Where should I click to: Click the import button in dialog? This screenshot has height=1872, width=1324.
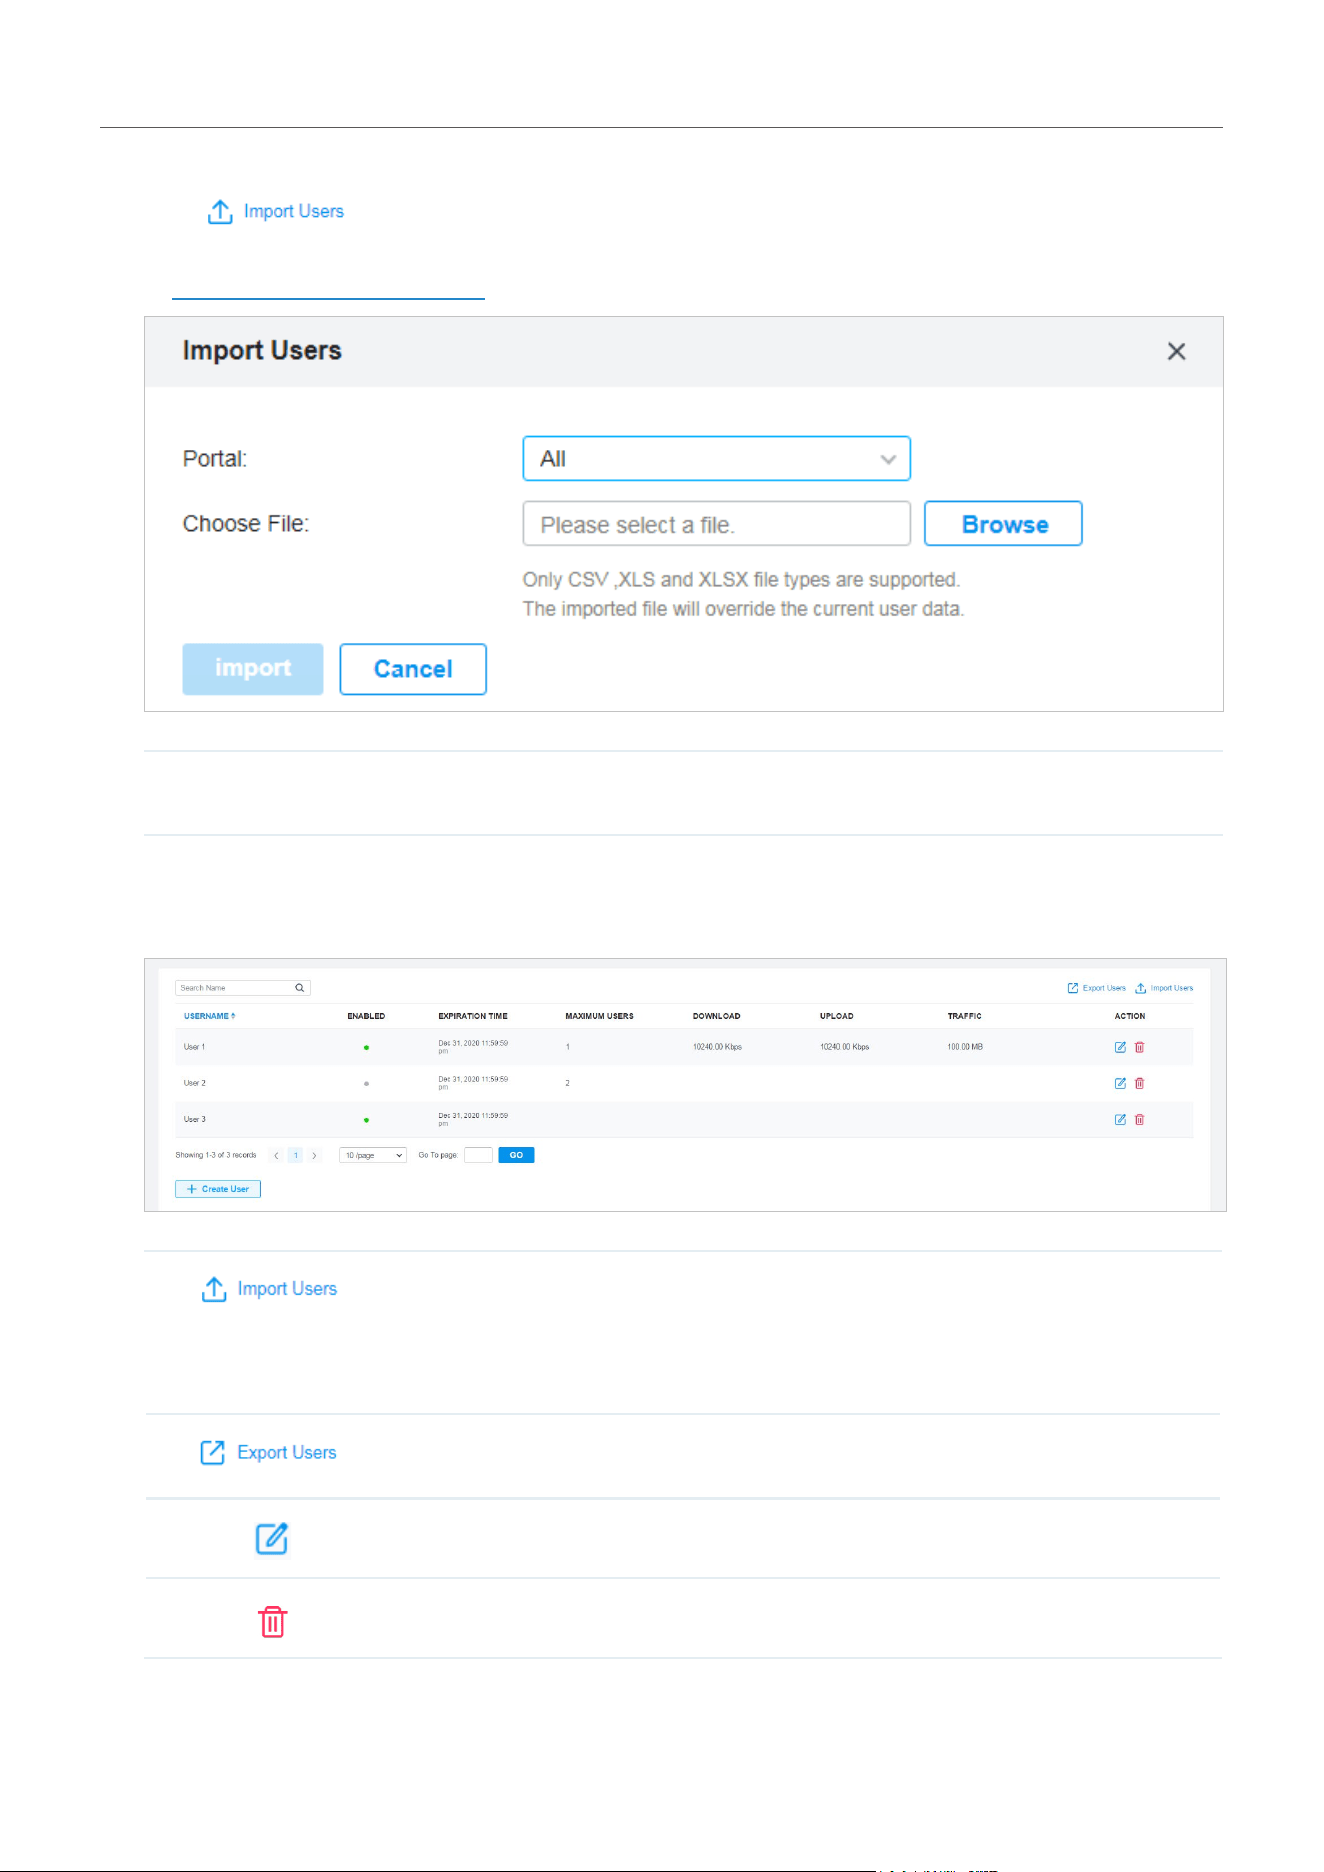click(x=253, y=669)
